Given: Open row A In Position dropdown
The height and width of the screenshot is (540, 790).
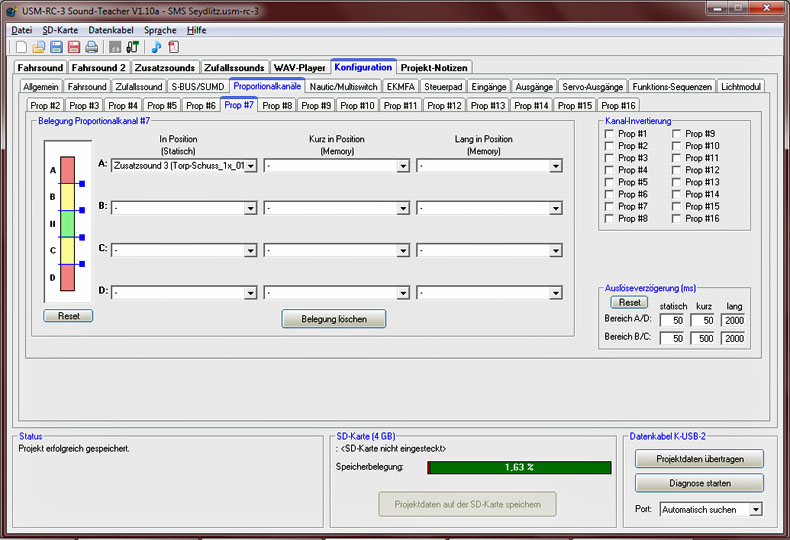Looking at the screenshot, I should click(x=250, y=166).
